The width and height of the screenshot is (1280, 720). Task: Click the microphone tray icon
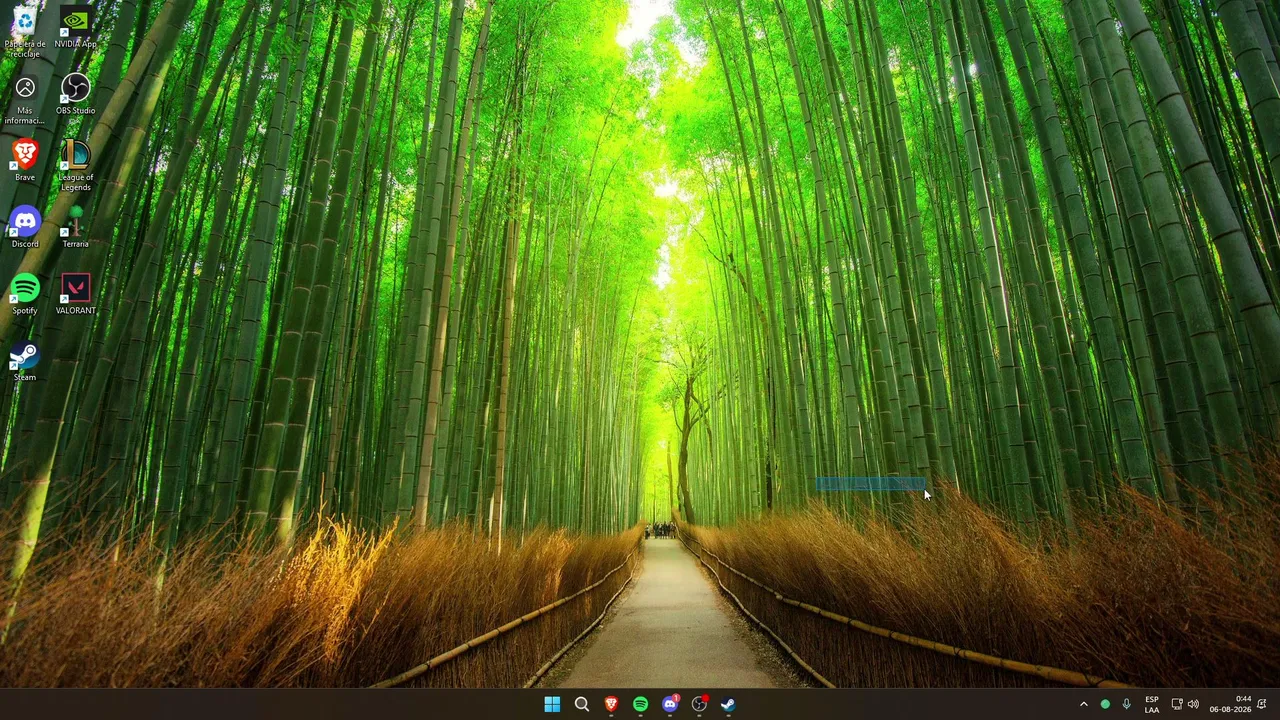click(1126, 704)
